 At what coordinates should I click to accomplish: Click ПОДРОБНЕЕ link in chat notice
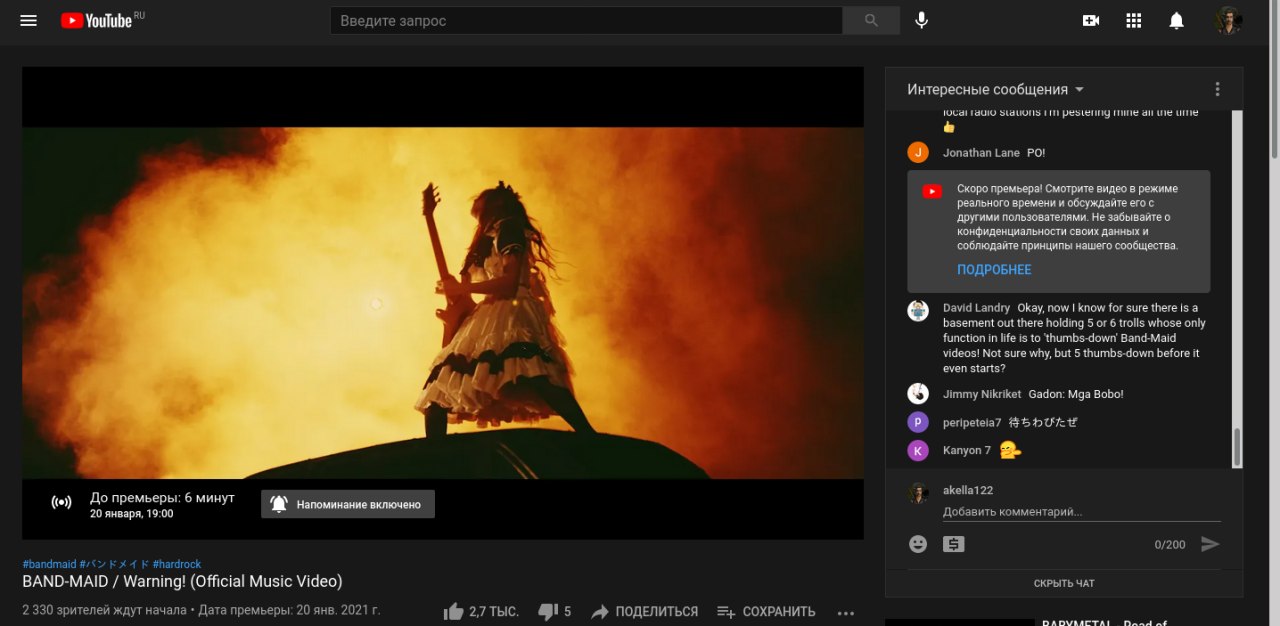[994, 270]
